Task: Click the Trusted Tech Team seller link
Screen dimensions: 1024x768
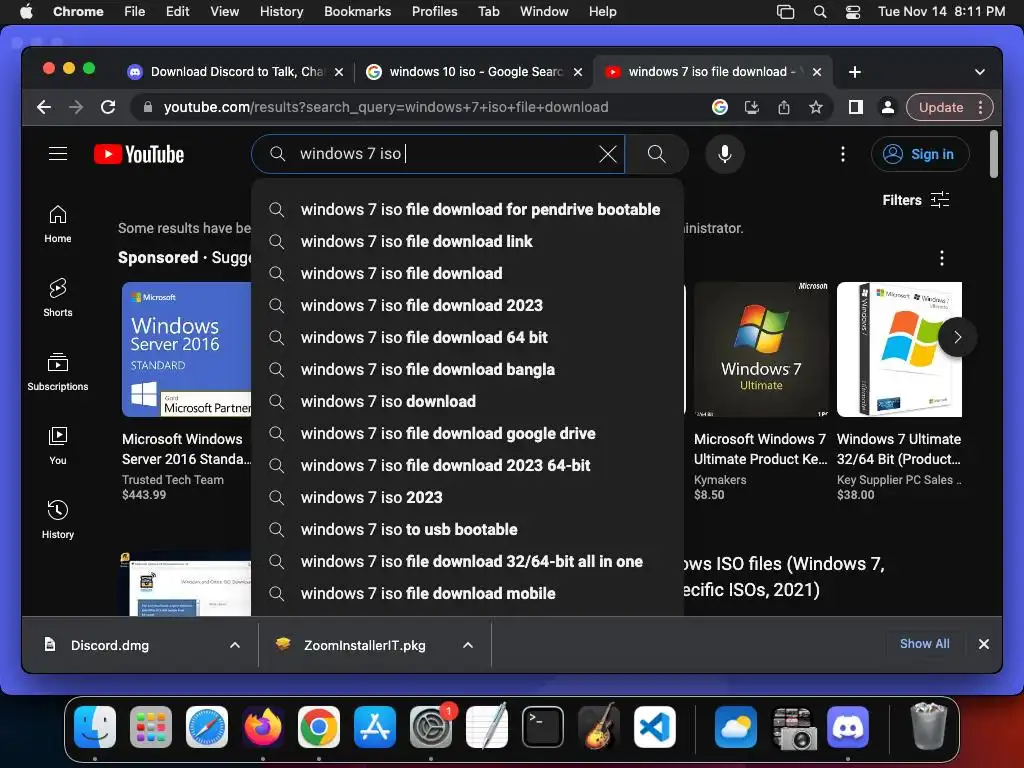Action: point(172,479)
